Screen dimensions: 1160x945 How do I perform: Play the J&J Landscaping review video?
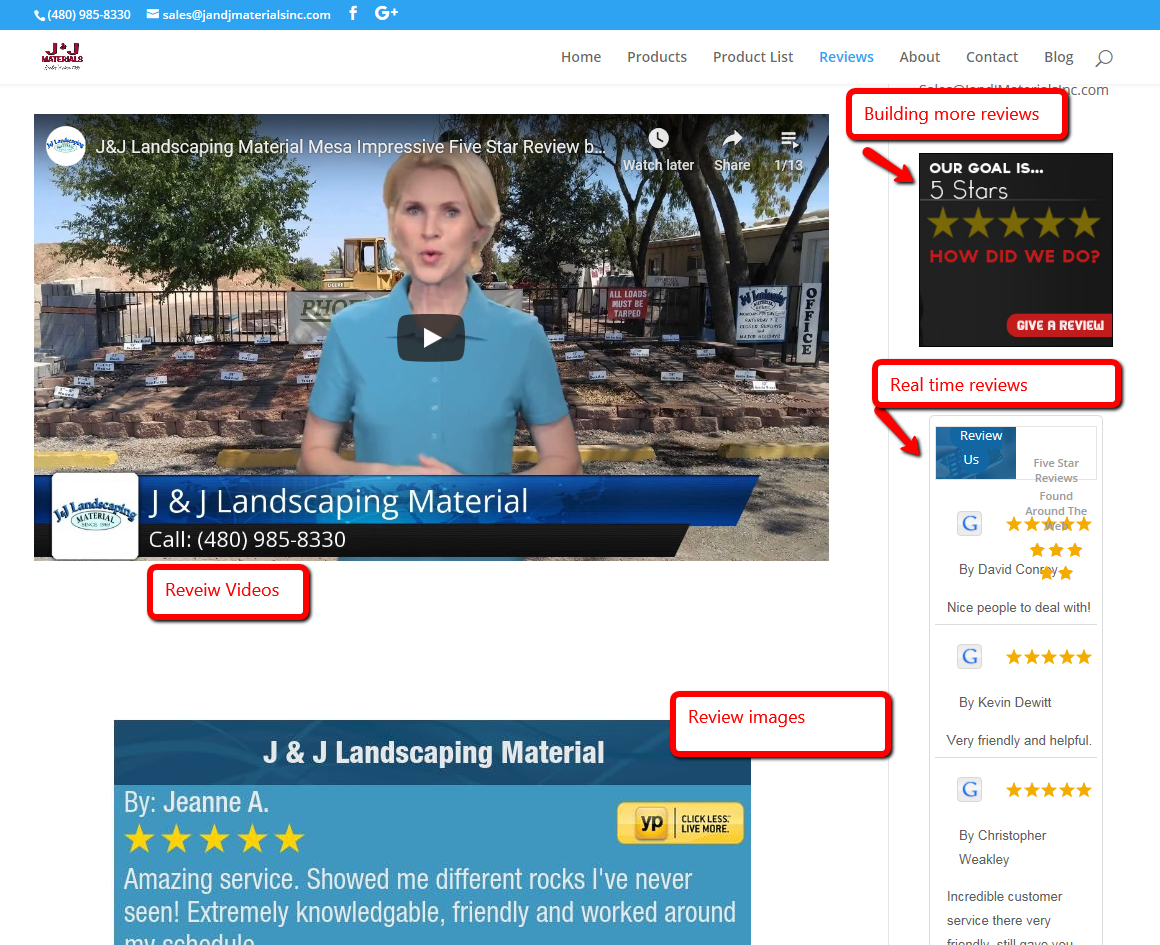[431, 338]
